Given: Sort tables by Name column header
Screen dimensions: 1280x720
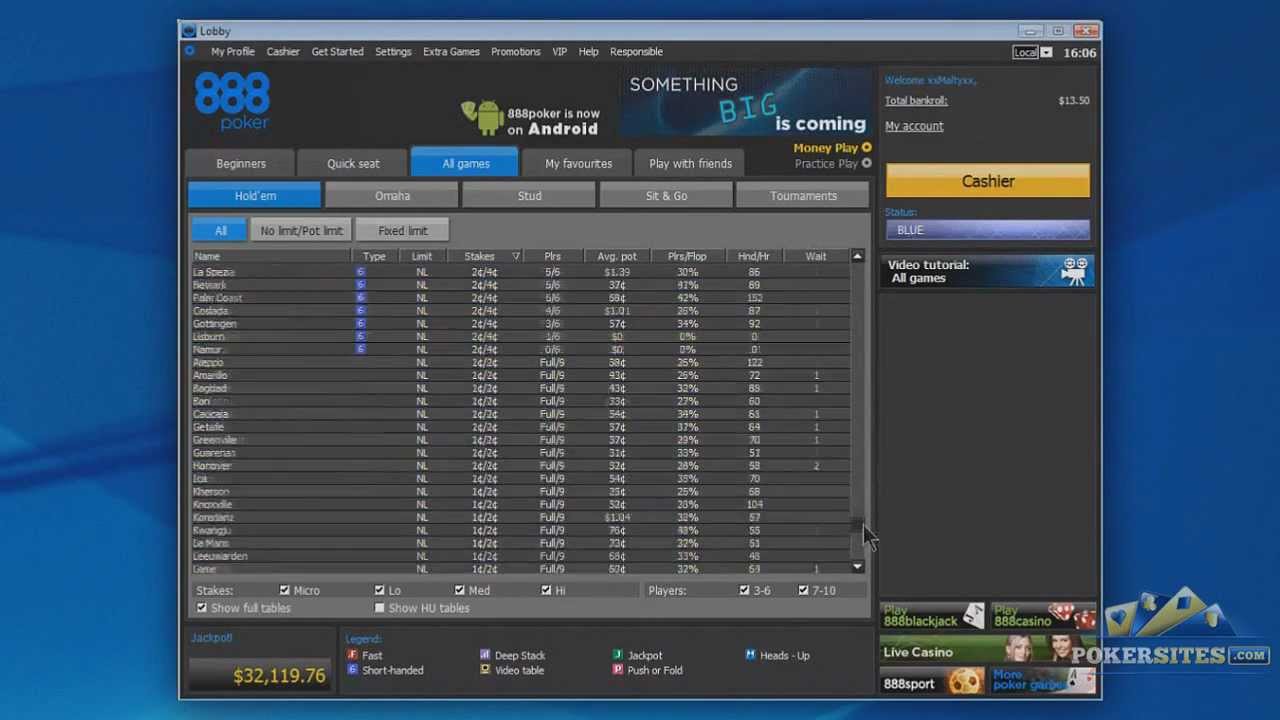Looking at the screenshot, I should click(x=271, y=257).
